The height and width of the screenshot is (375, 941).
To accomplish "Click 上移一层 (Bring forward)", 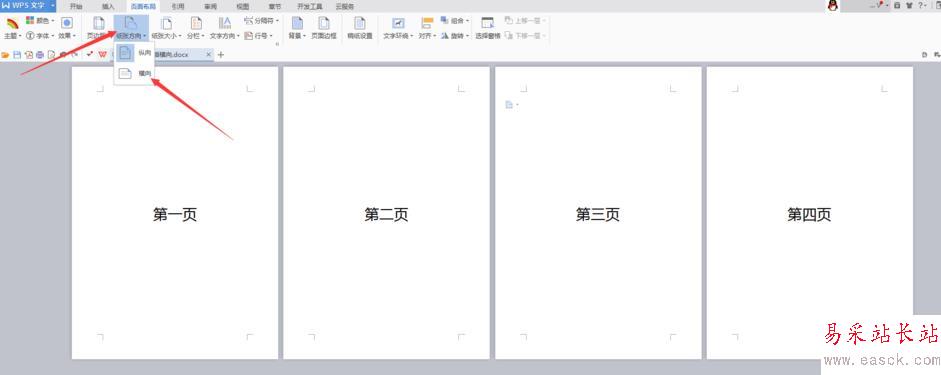I will pos(525,20).
